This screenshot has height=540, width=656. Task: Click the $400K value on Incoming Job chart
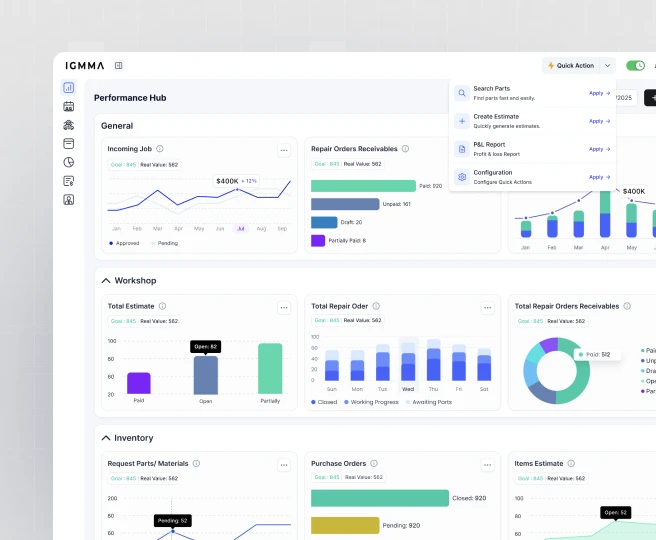227,181
